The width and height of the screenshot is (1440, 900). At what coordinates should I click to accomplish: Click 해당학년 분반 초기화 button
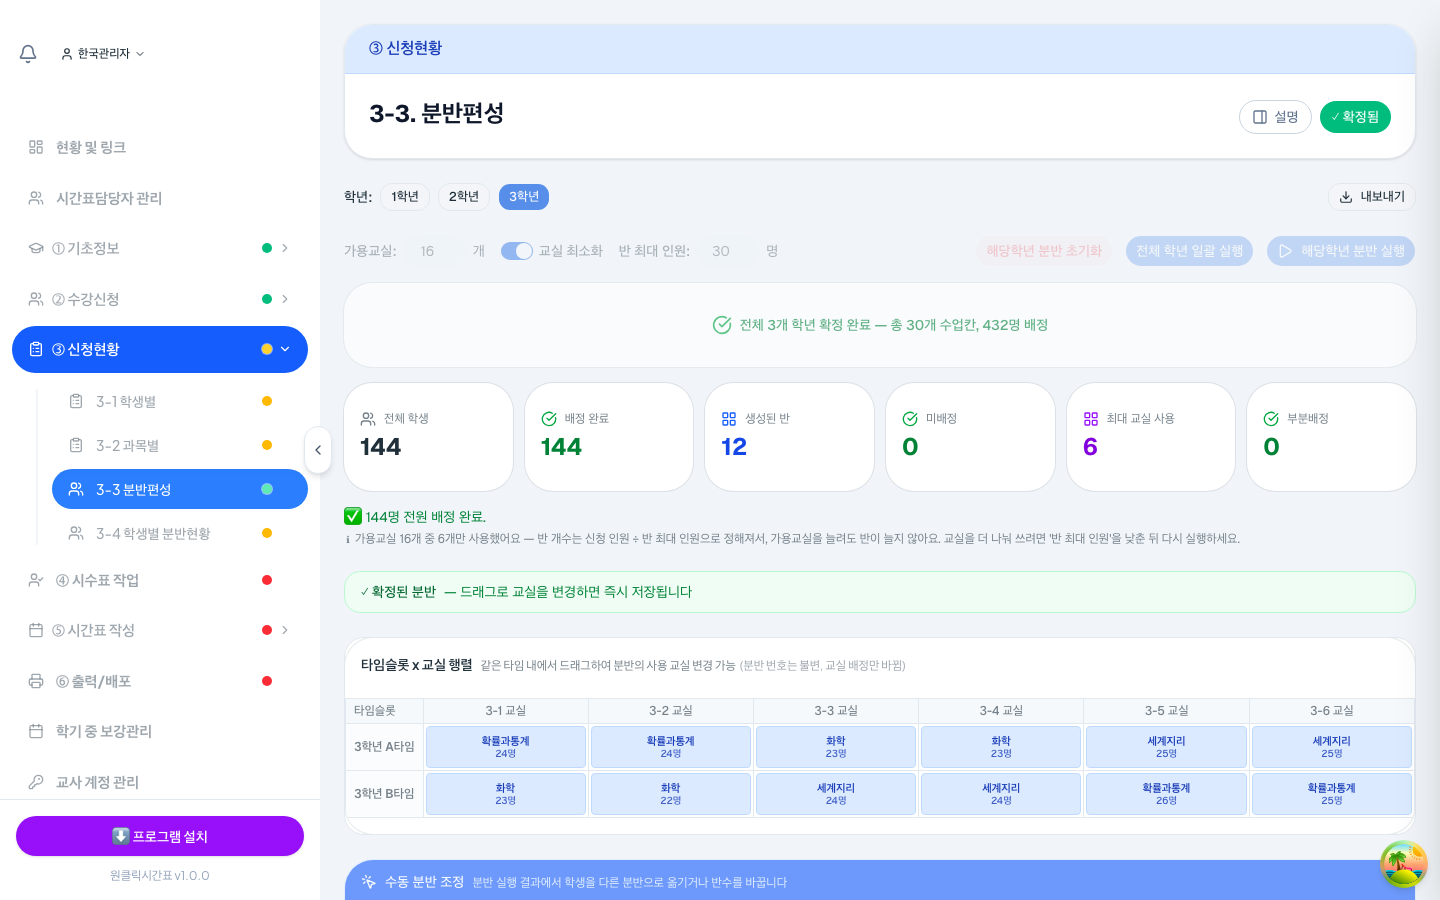point(1044,251)
